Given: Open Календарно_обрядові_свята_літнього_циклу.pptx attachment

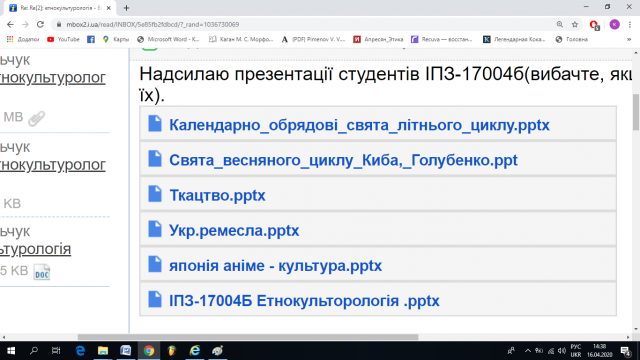Looking at the screenshot, I should (359, 125).
